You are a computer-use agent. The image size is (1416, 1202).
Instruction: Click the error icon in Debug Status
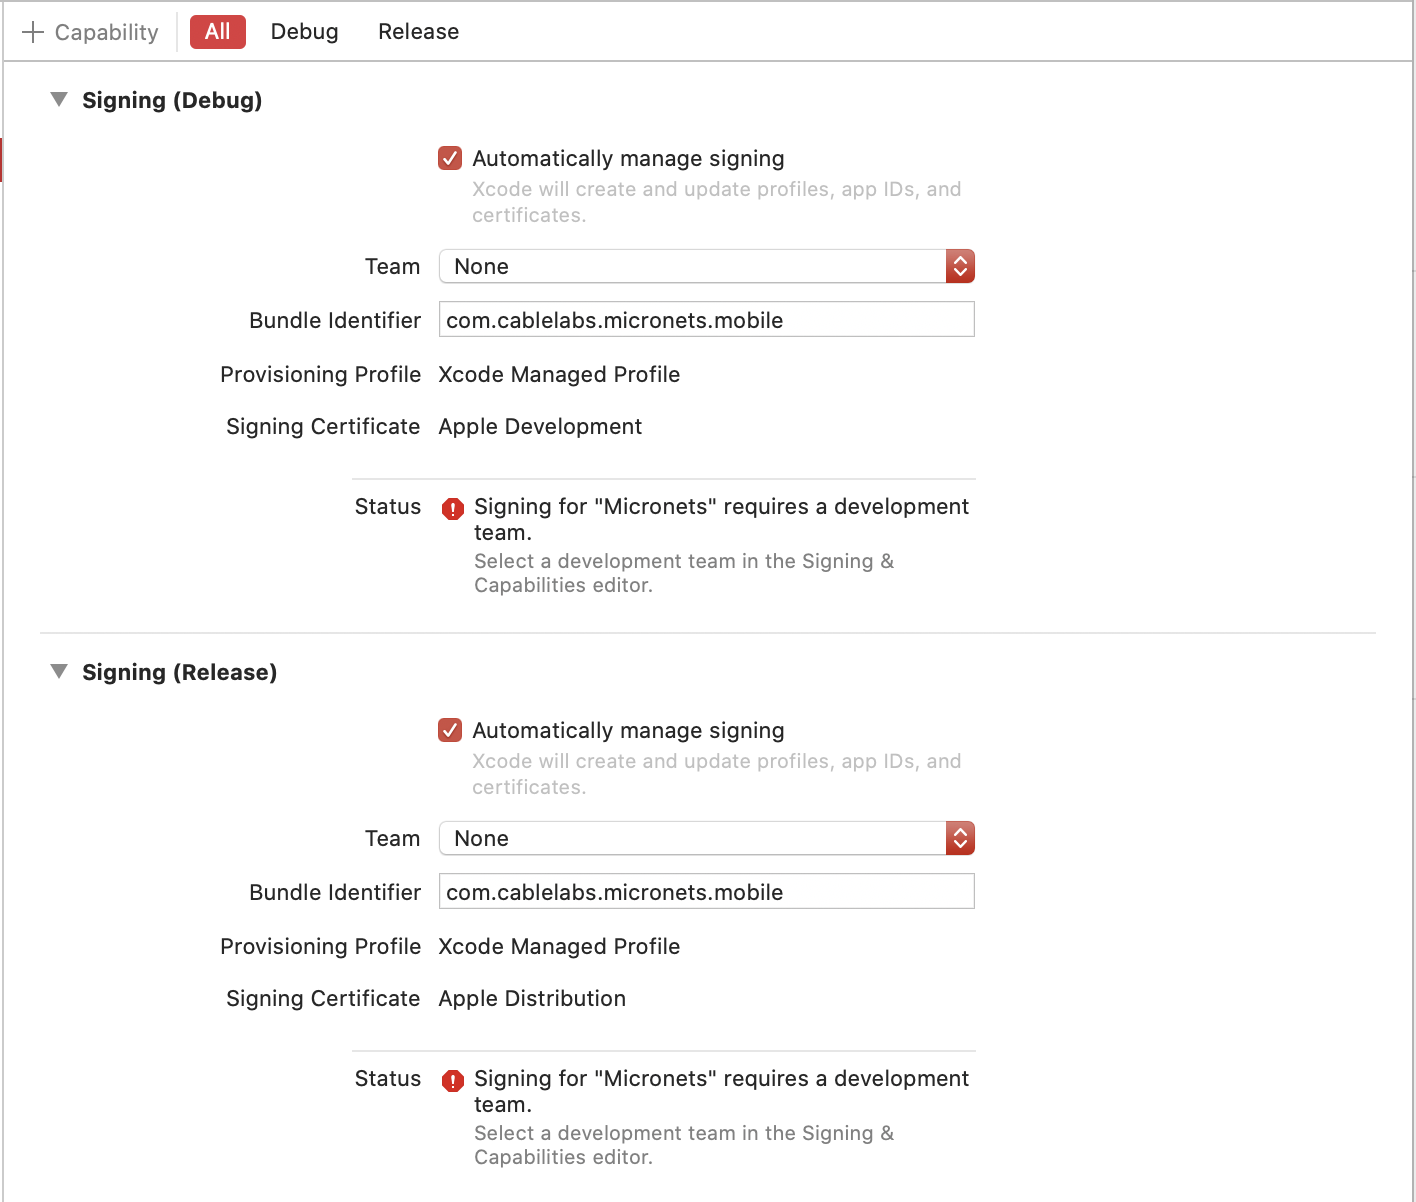[x=453, y=508]
